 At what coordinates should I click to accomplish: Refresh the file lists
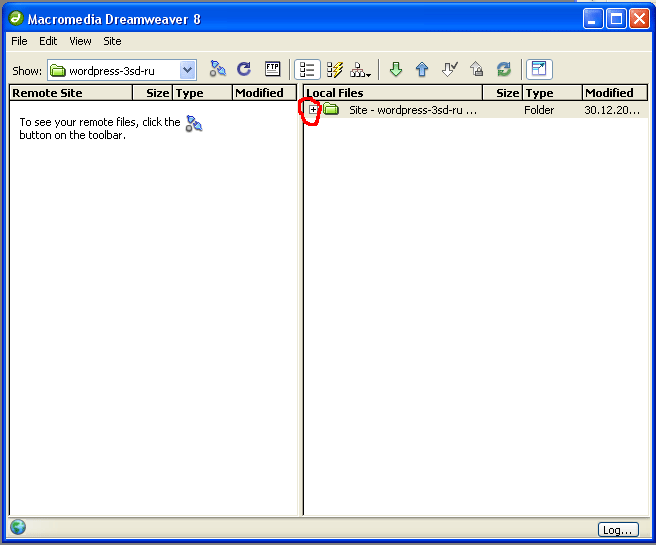point(244,69)
